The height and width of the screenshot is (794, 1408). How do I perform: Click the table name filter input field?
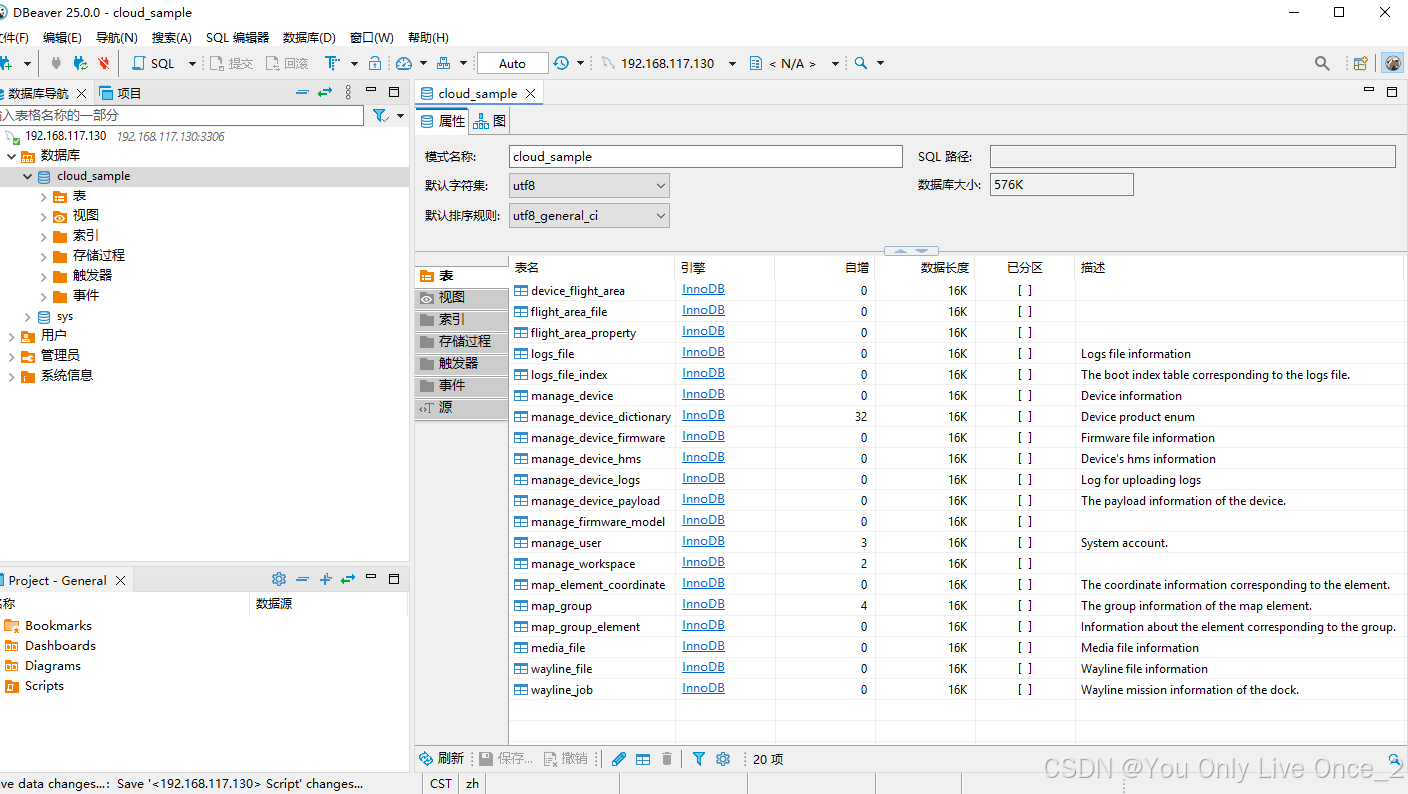[181, 116]
